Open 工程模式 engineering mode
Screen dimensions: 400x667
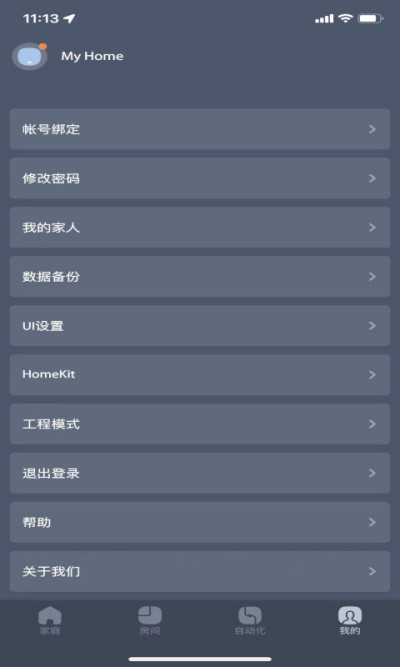200,424
